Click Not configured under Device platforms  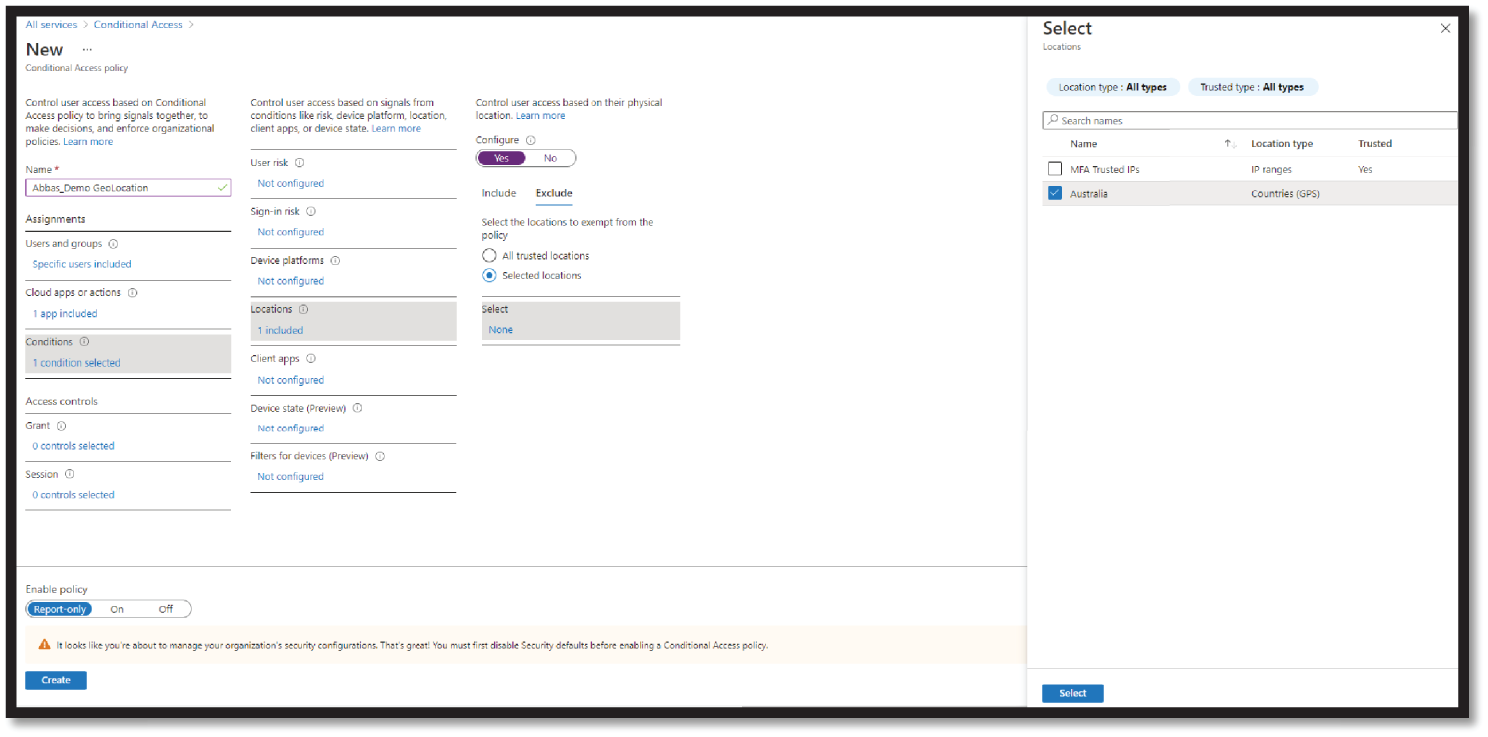290,281
